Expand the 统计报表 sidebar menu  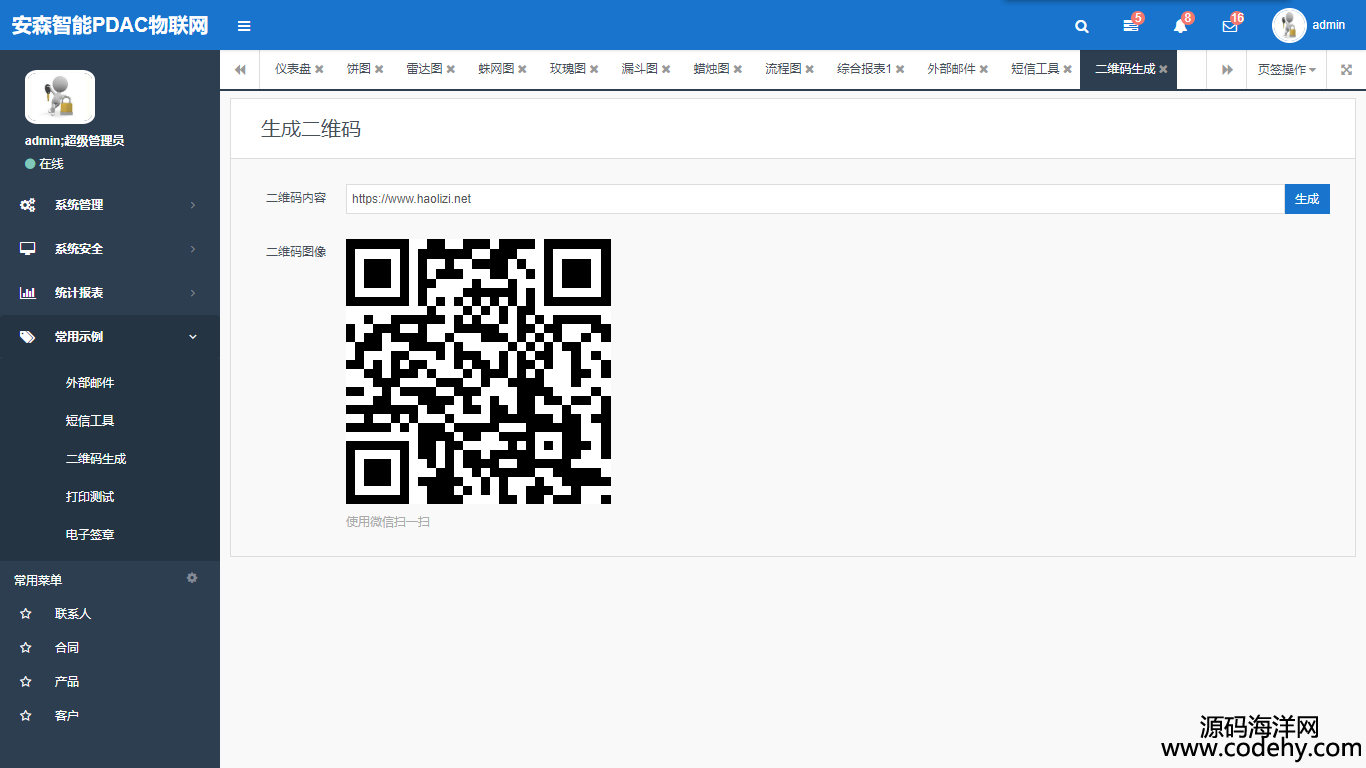(110, 293)
